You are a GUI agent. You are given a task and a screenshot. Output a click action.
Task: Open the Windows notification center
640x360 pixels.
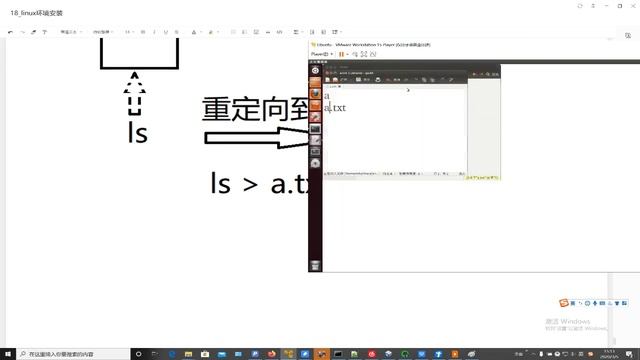[x=630, y=354]
